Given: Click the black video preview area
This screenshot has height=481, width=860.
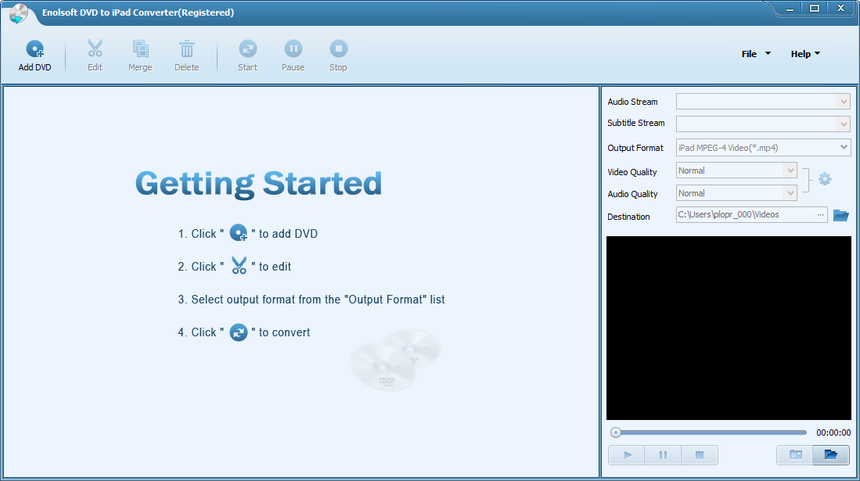Looking at the screenshot, I should coord(728,328).
